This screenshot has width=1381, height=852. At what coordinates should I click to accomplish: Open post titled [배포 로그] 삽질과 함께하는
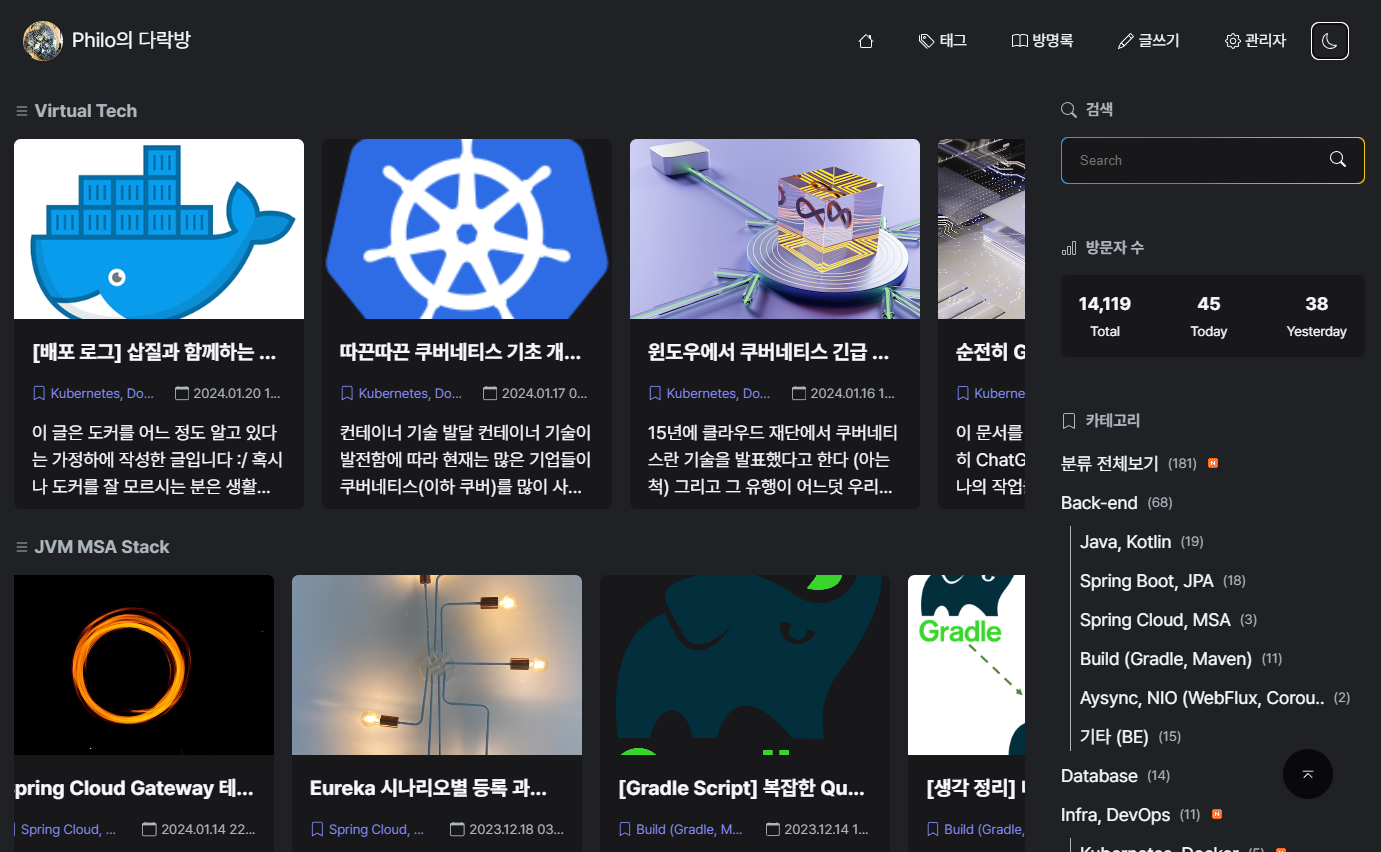[154, 352]
